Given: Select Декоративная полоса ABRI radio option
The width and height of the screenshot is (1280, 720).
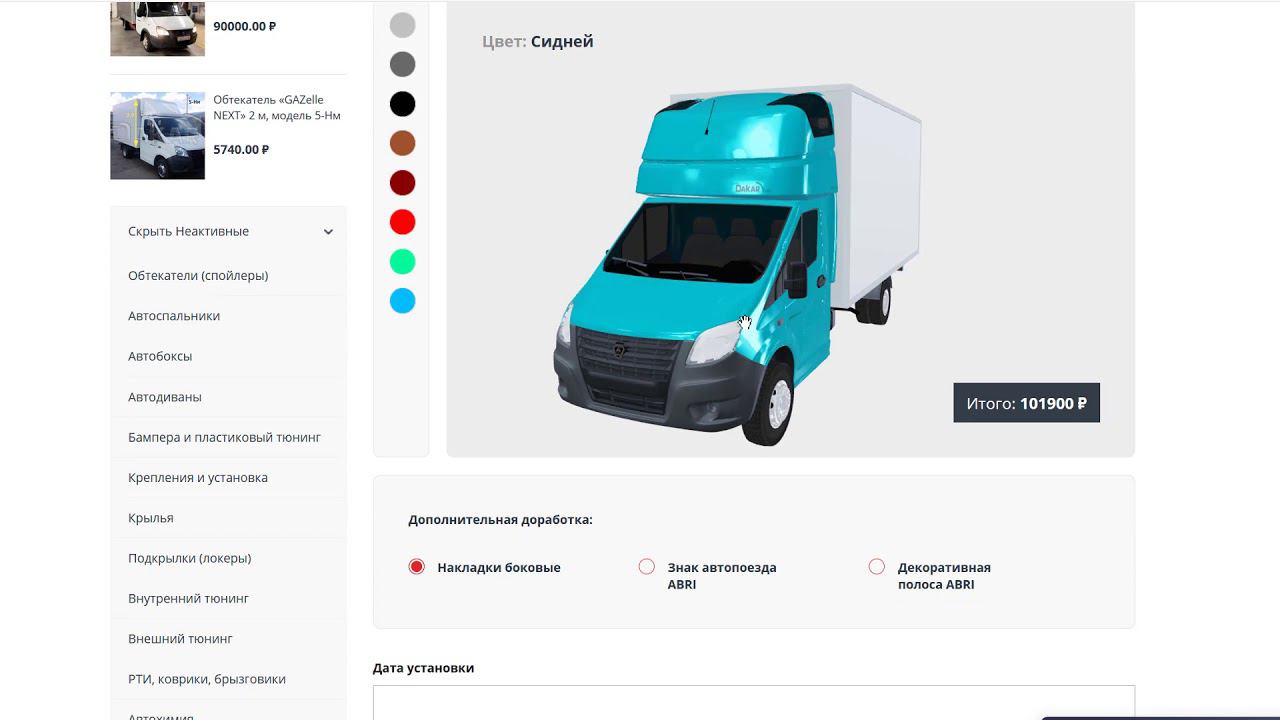Looking at the screenshot, I should click(x=877, y=567).
